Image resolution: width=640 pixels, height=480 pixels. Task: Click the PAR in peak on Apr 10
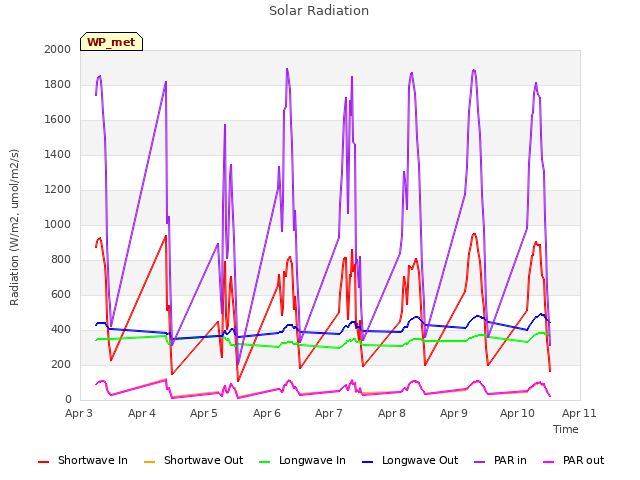pos(536,83)
